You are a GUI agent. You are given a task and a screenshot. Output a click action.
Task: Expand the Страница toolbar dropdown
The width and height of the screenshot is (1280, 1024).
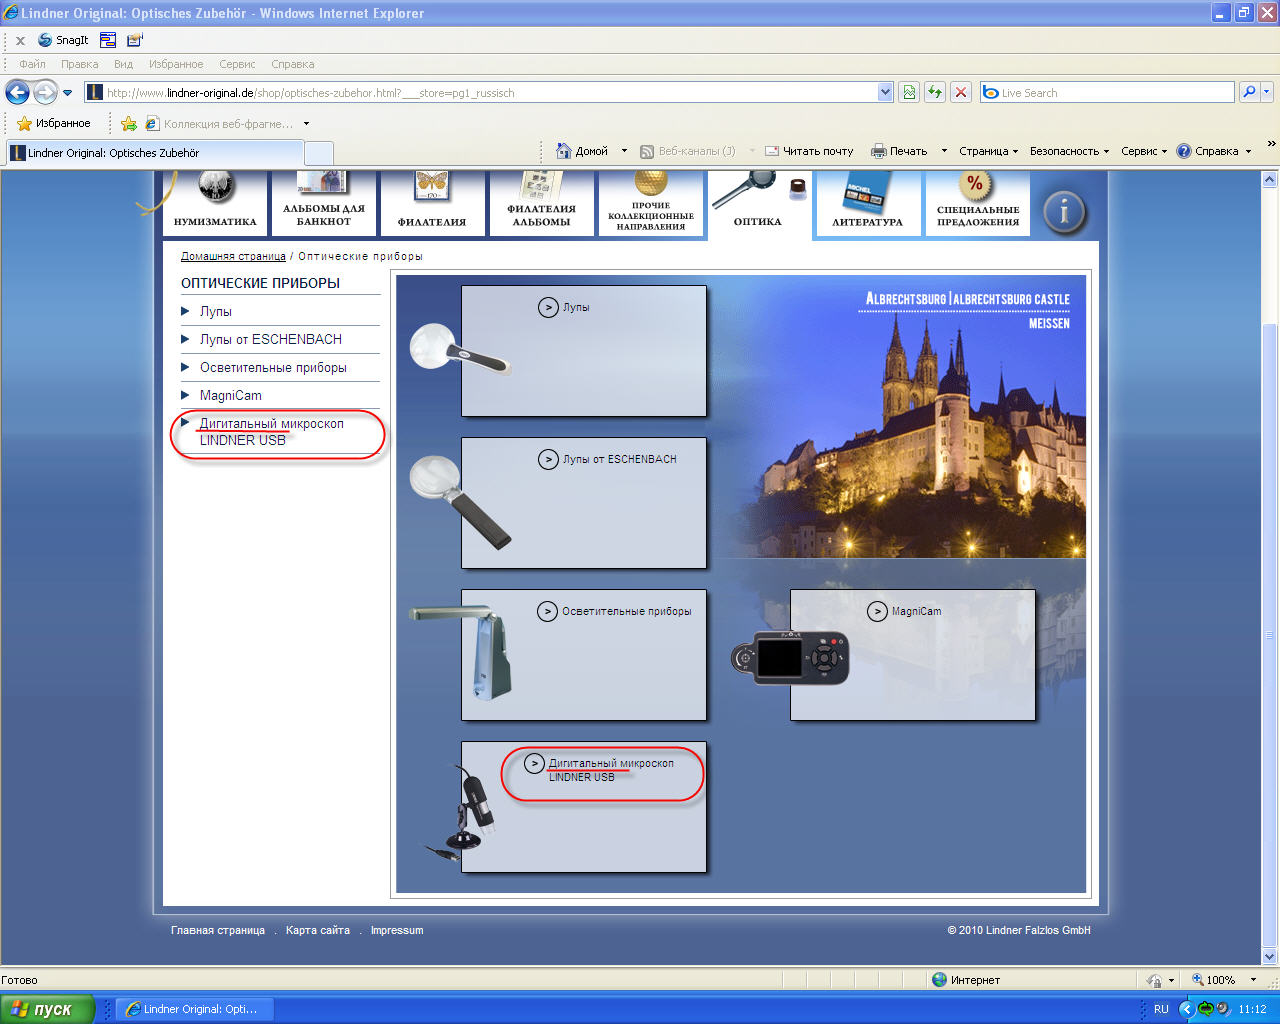(988, 151)
